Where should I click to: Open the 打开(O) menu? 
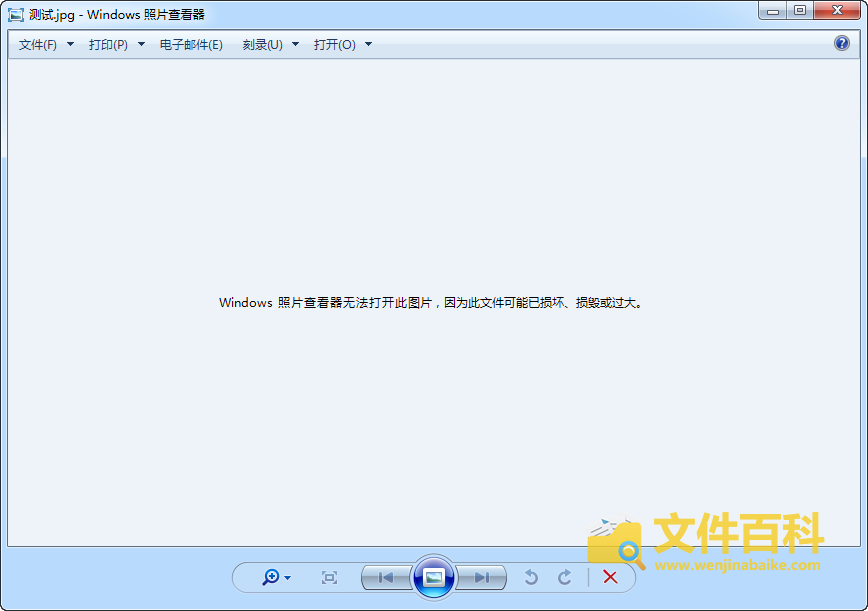pyautogui.click(x=334, y=44)
